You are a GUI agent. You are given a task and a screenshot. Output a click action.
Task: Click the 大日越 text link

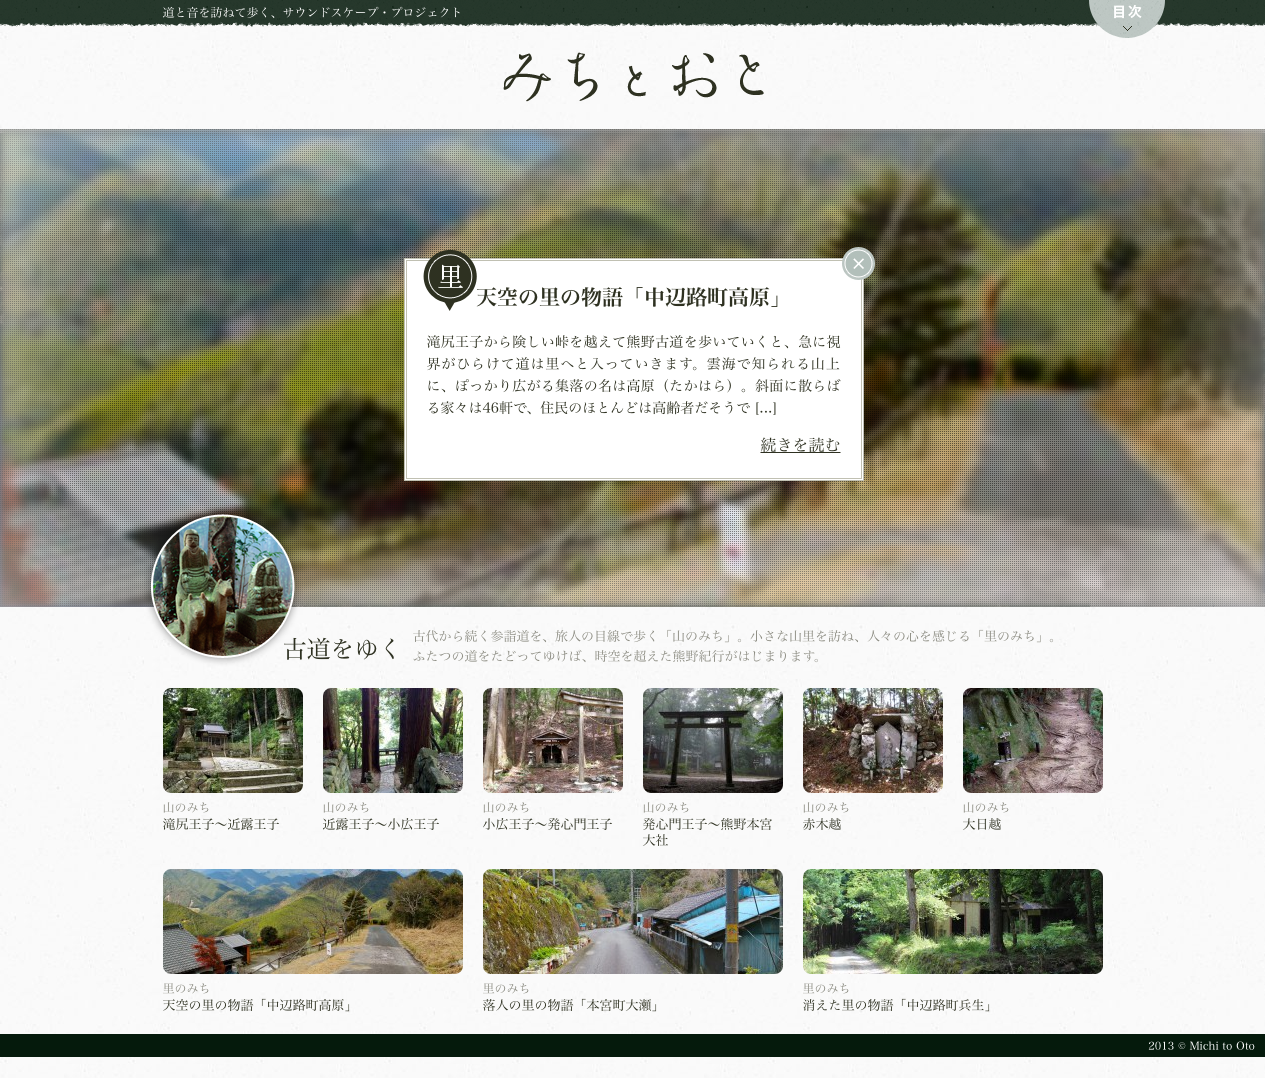point(982,824)
